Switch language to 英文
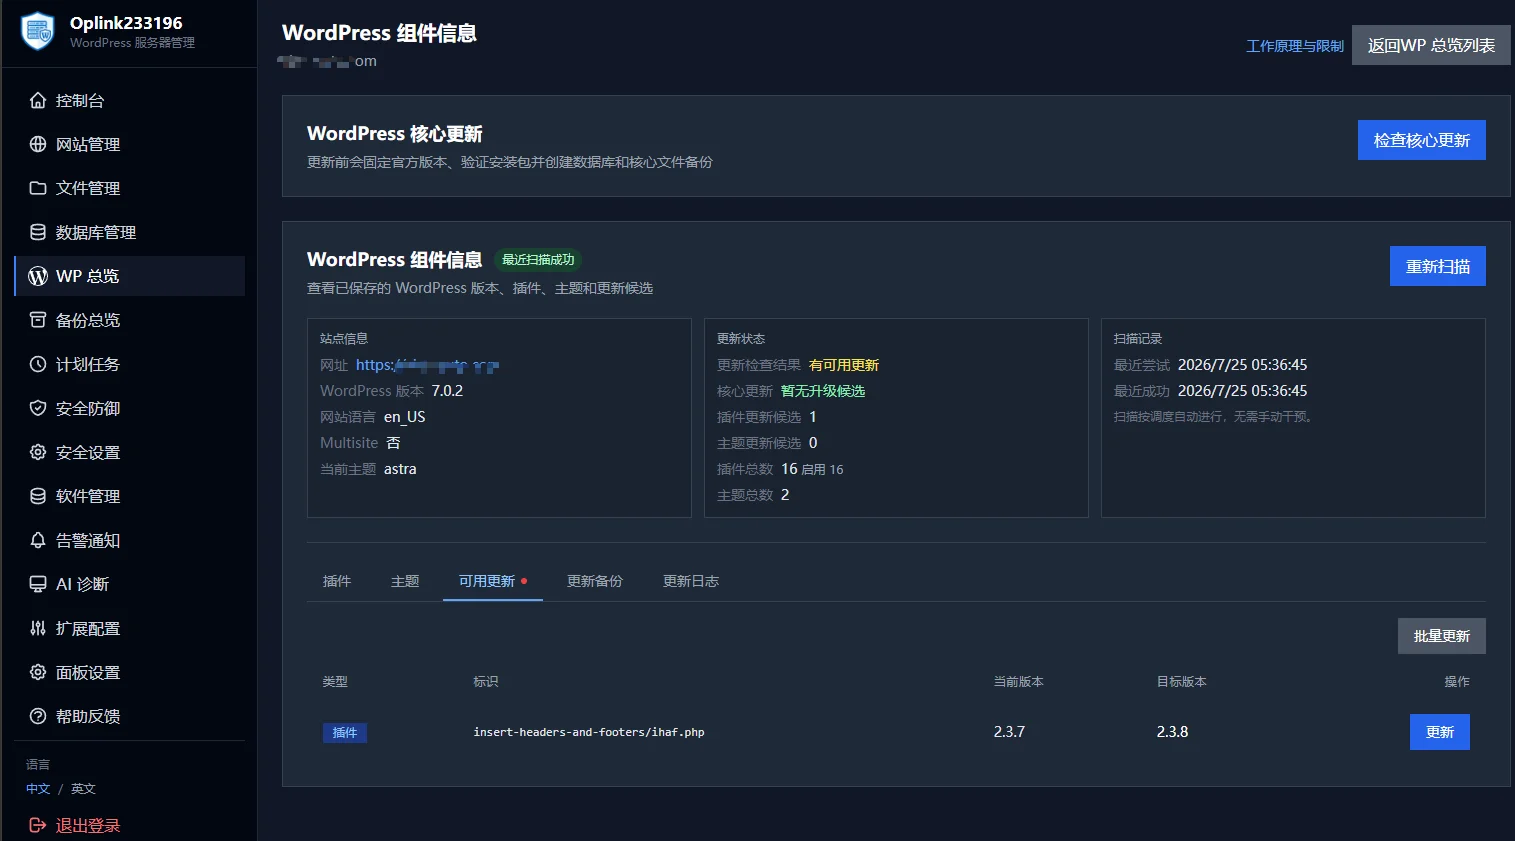The width and height of the screenshot is (1515, 841). [x=83, y=789]
